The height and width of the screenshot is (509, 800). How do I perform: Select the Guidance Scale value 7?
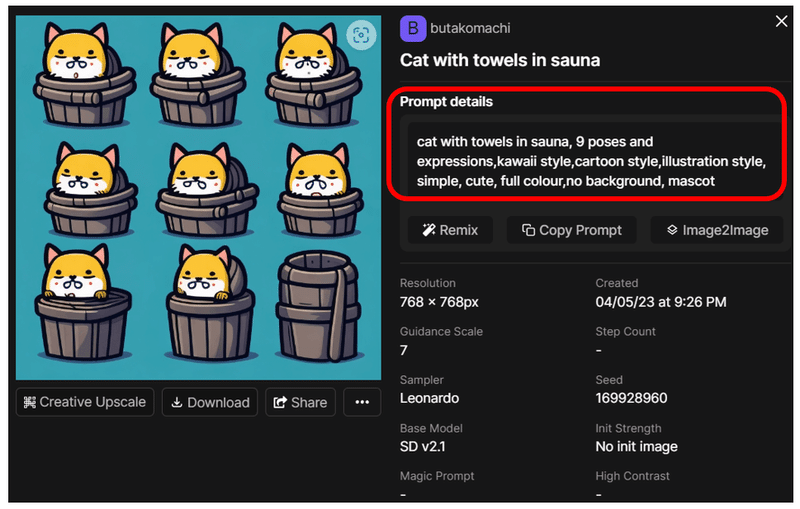point(404,350)
